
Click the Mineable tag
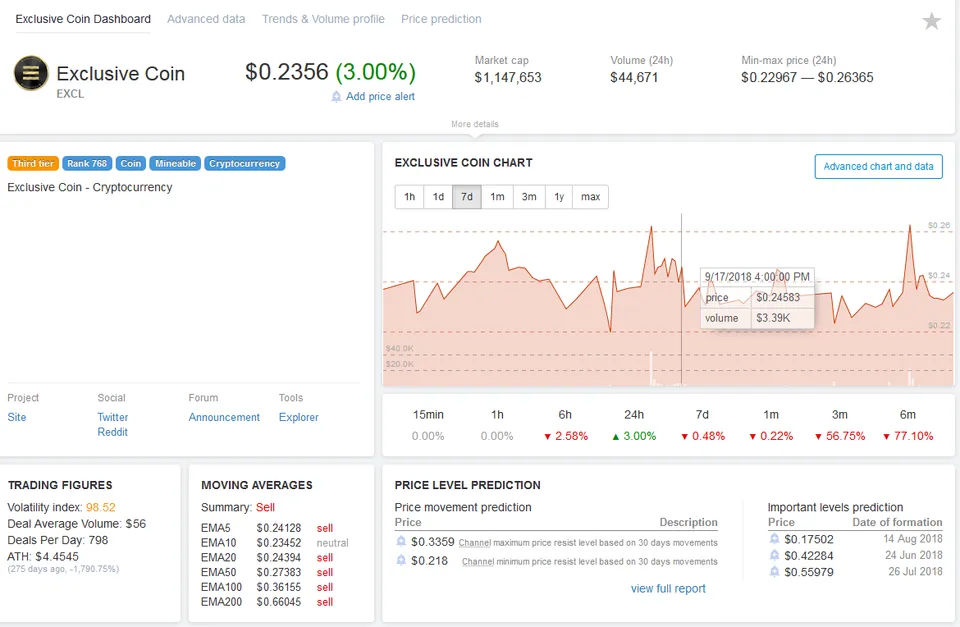point(175,163)
